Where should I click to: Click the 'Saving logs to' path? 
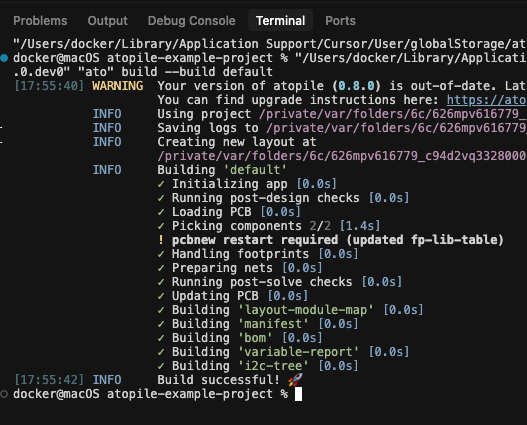tap(396, 128)
